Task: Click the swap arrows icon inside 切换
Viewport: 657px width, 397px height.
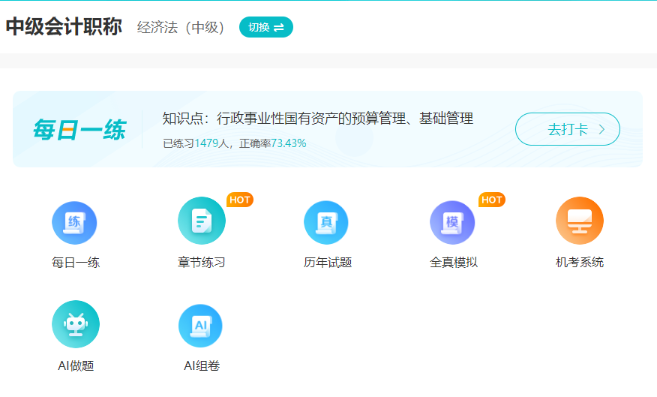Action: click(279, 28)
